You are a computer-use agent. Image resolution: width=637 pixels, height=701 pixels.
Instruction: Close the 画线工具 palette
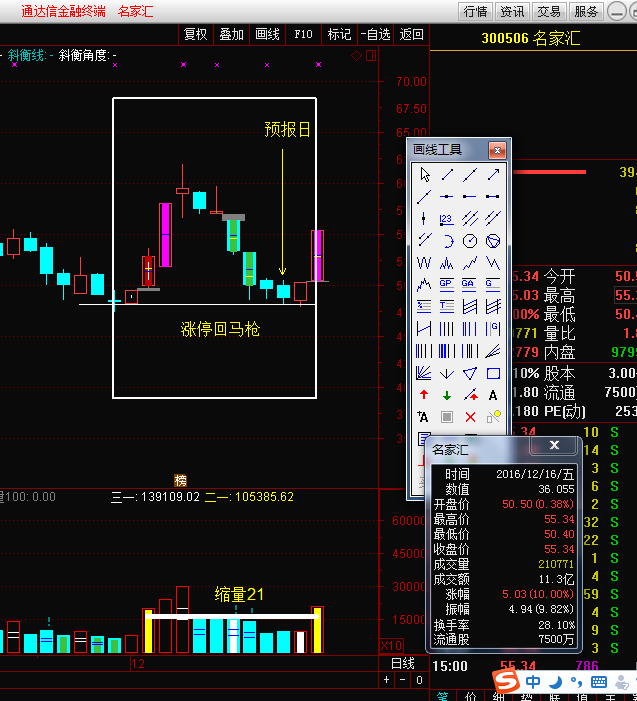click(x=496, y=150)
